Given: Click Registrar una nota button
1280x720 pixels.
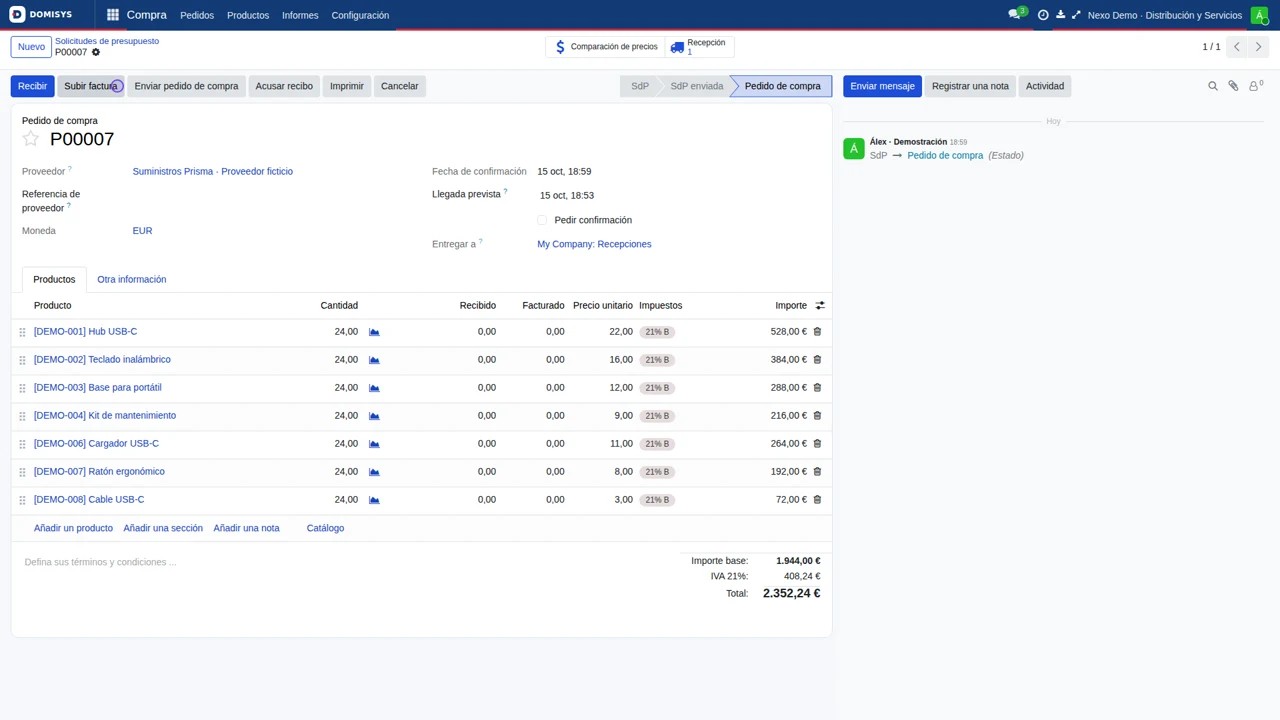Looking at the screenshot, I should [x=970, y=86].
